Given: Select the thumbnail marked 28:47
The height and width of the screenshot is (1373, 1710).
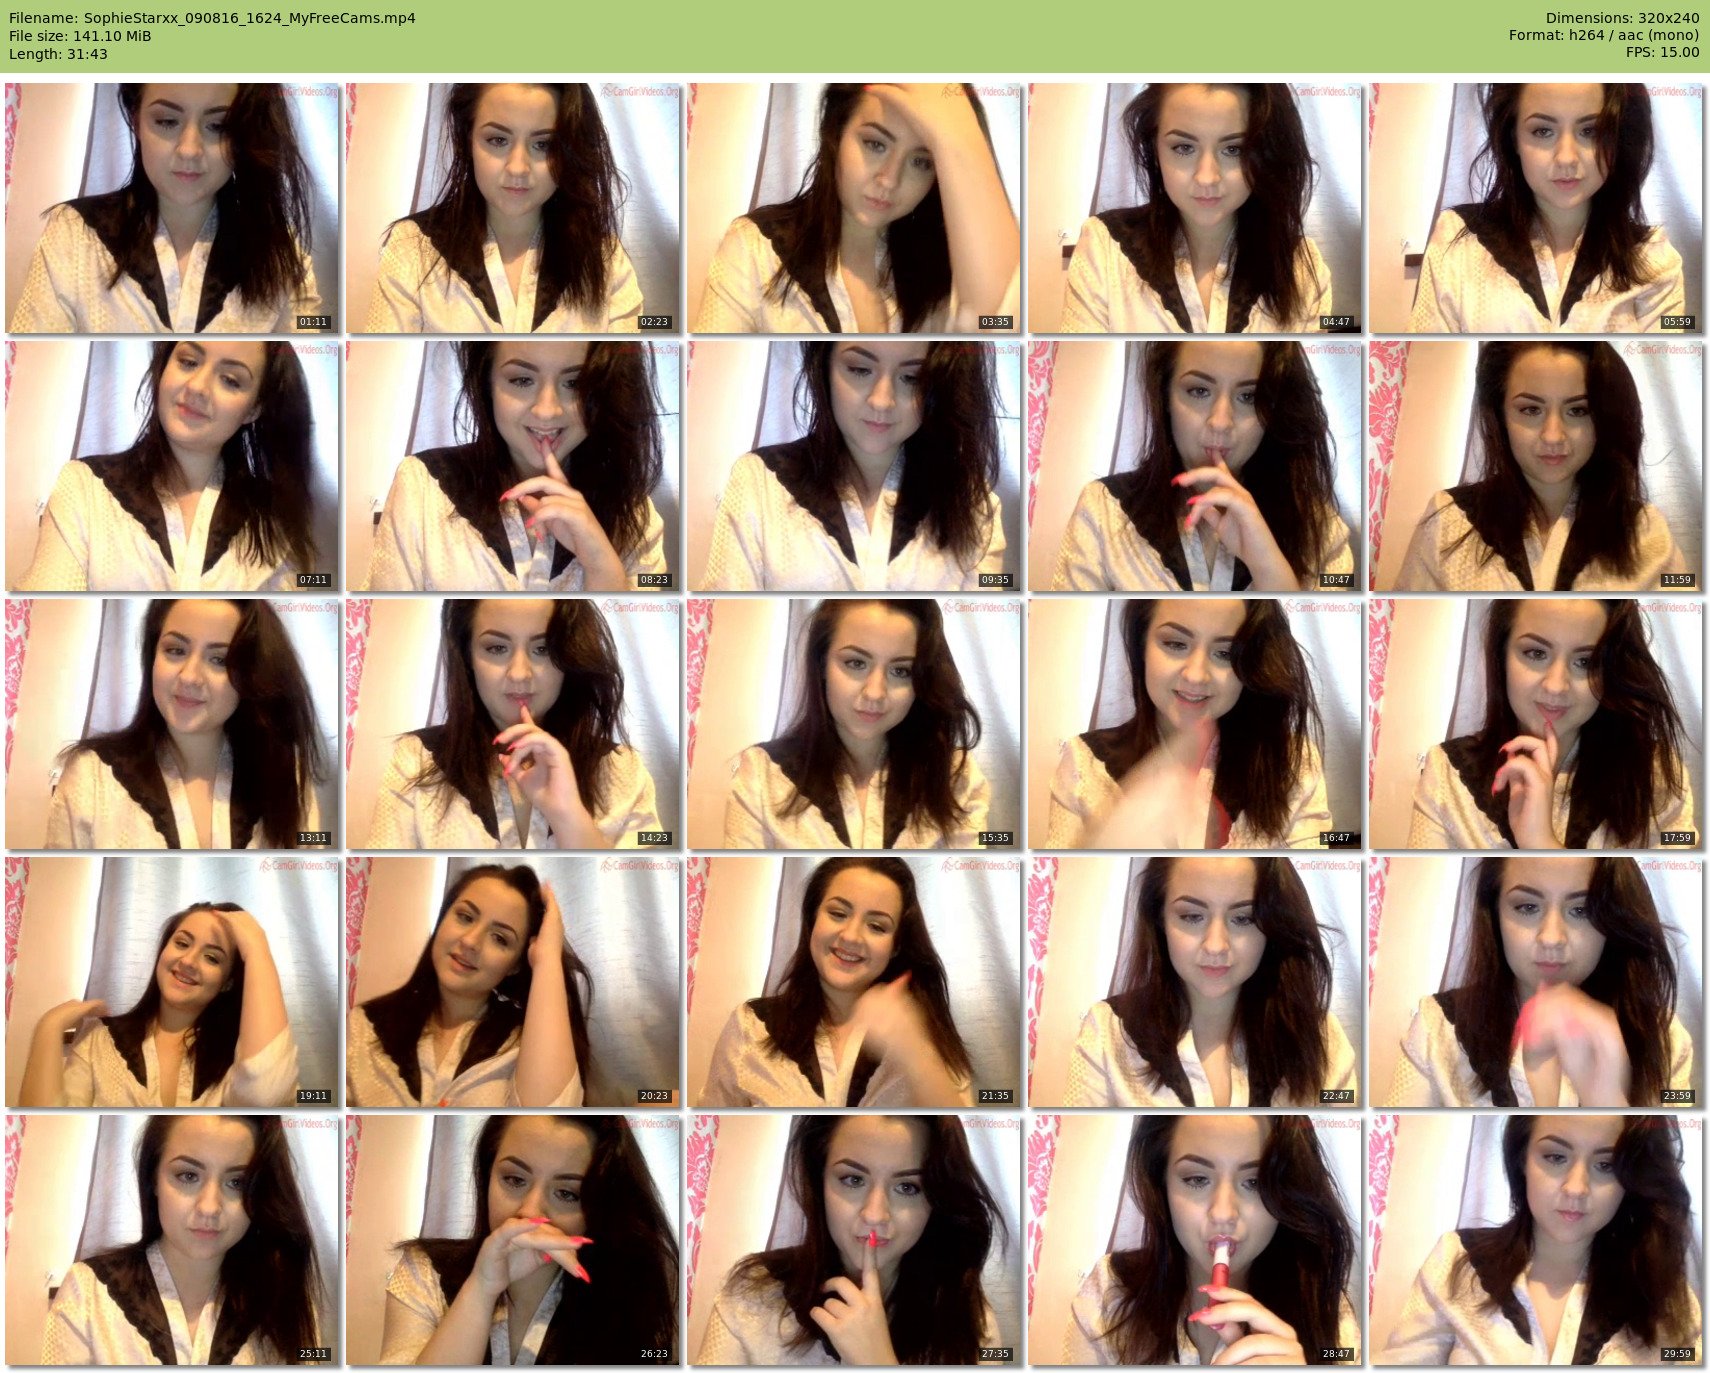Looking at the screenshot, I should point(1195,1240).
